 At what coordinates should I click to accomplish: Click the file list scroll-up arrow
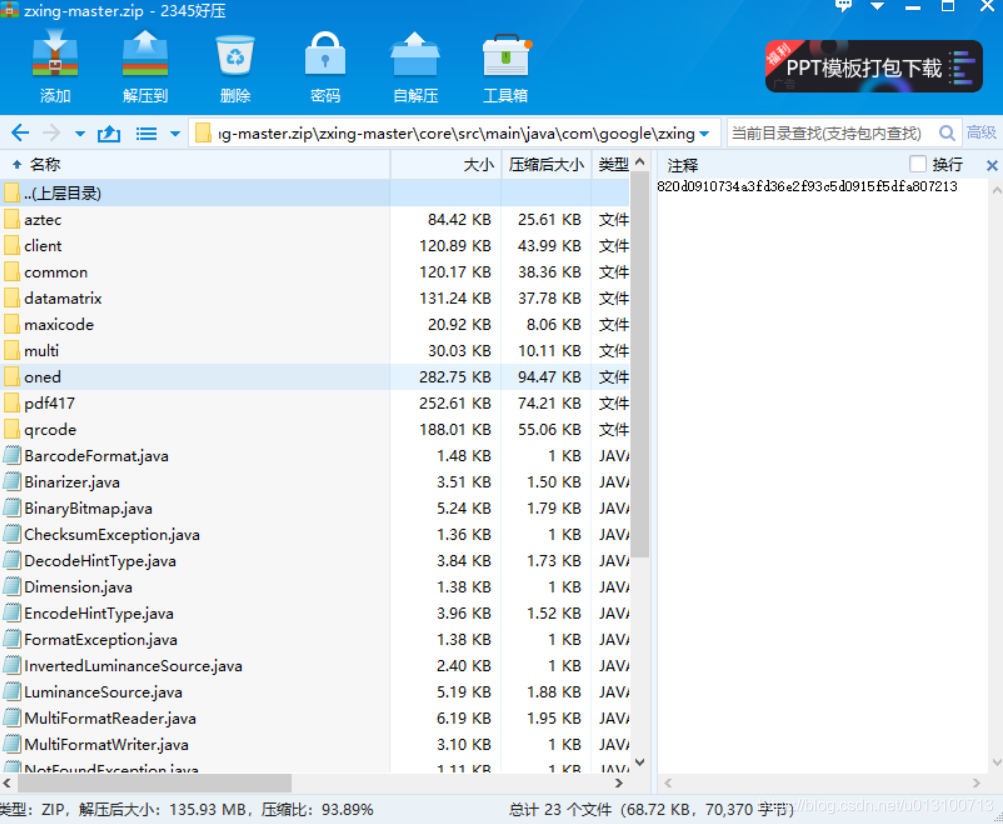(x=640, y=162)
